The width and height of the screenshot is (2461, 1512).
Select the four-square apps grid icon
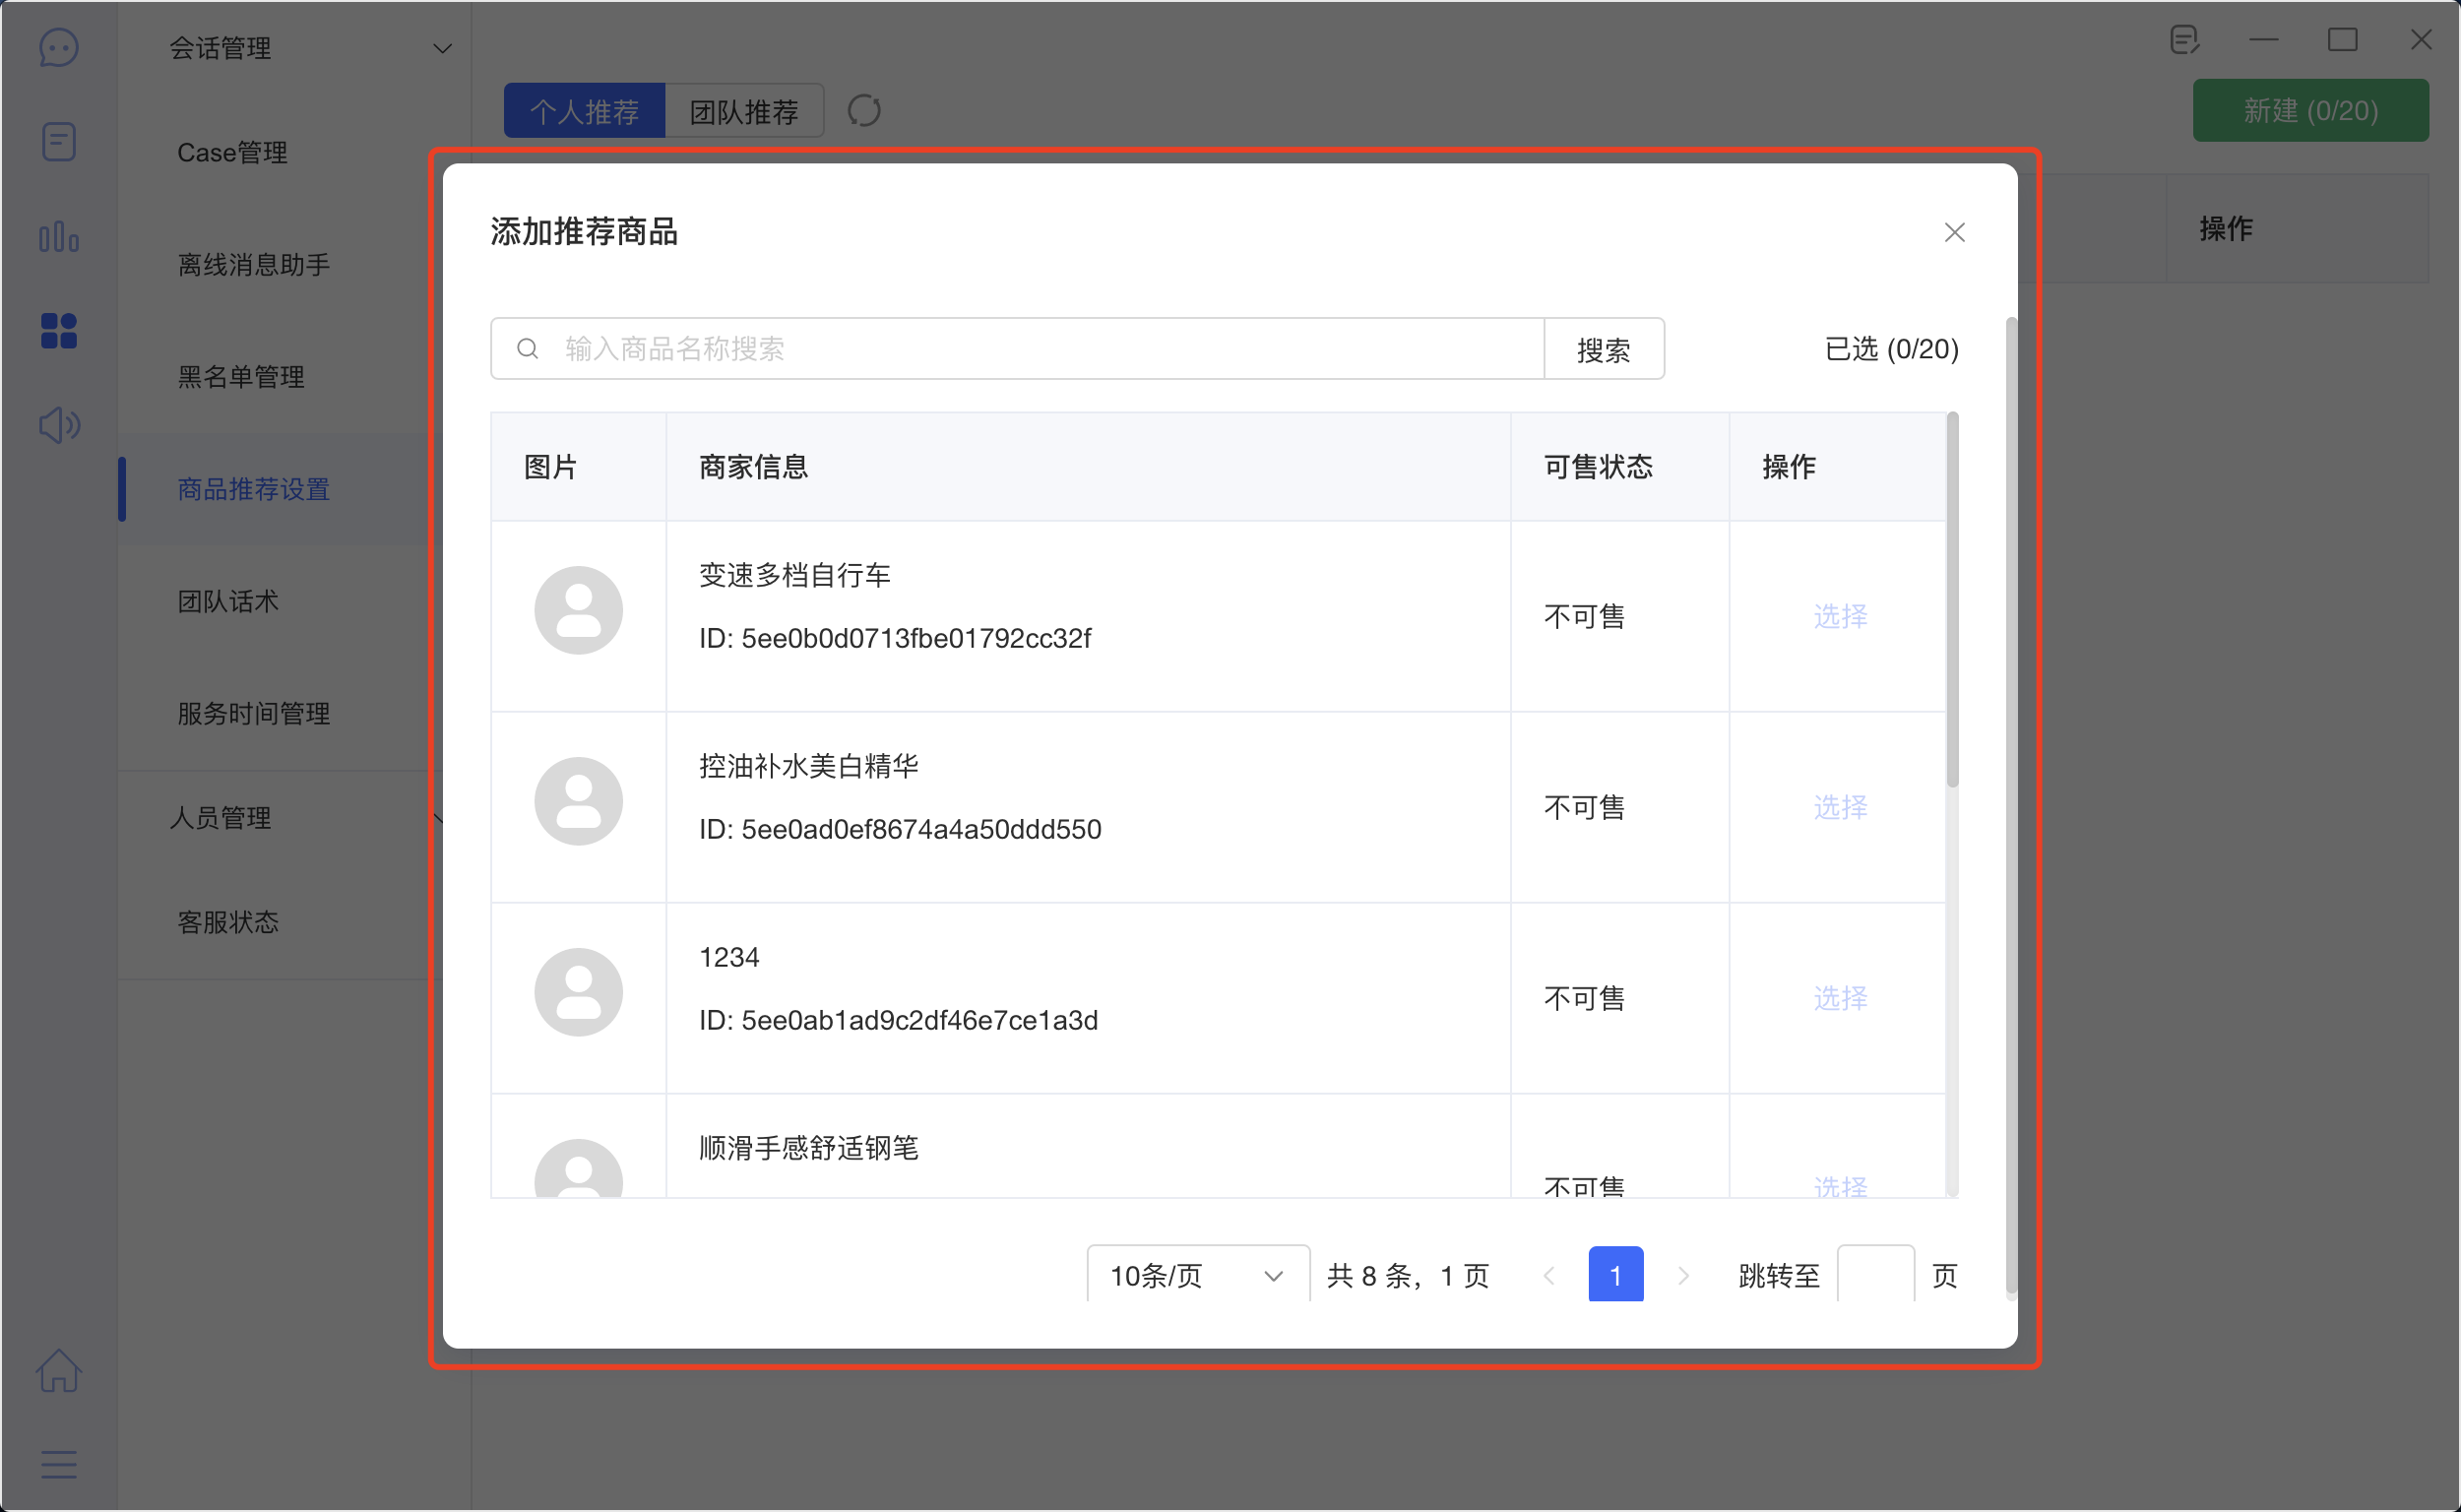point(59,331)
